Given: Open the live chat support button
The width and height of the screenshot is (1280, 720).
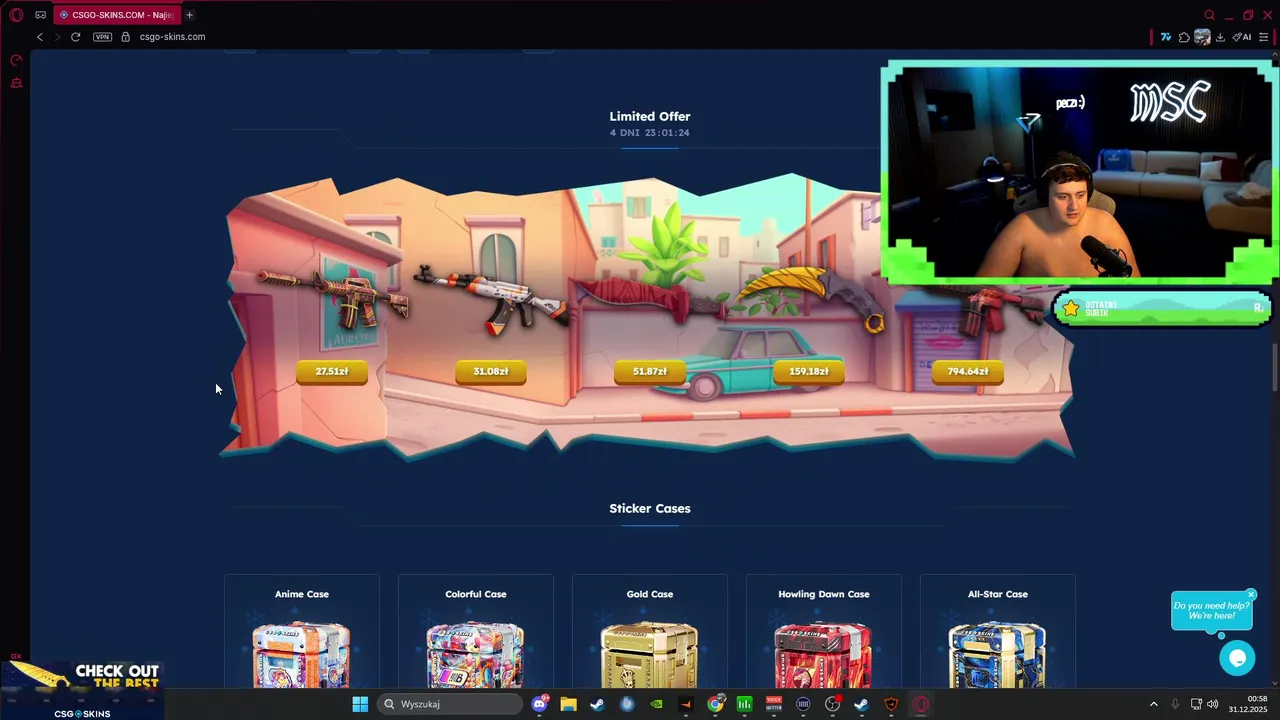Looking at the screenshot, I should 1237,658.
